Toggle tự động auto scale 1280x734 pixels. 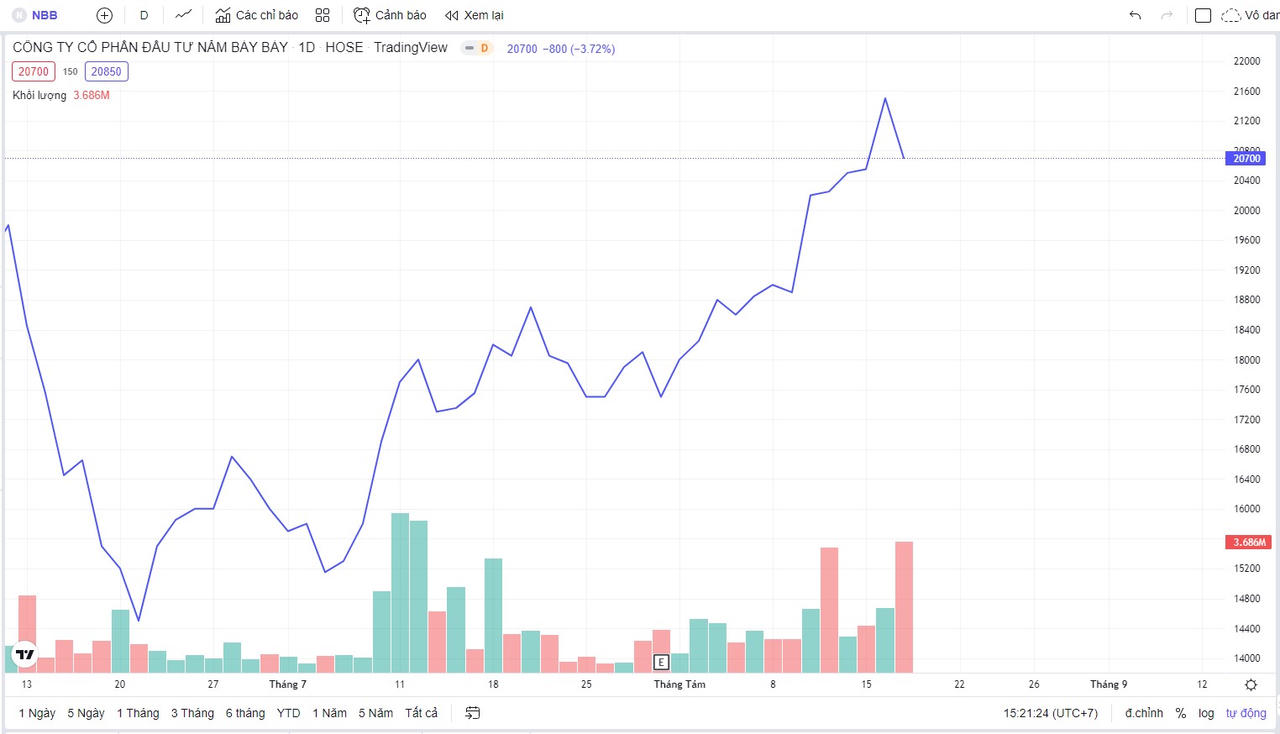tap(1246, 713)
